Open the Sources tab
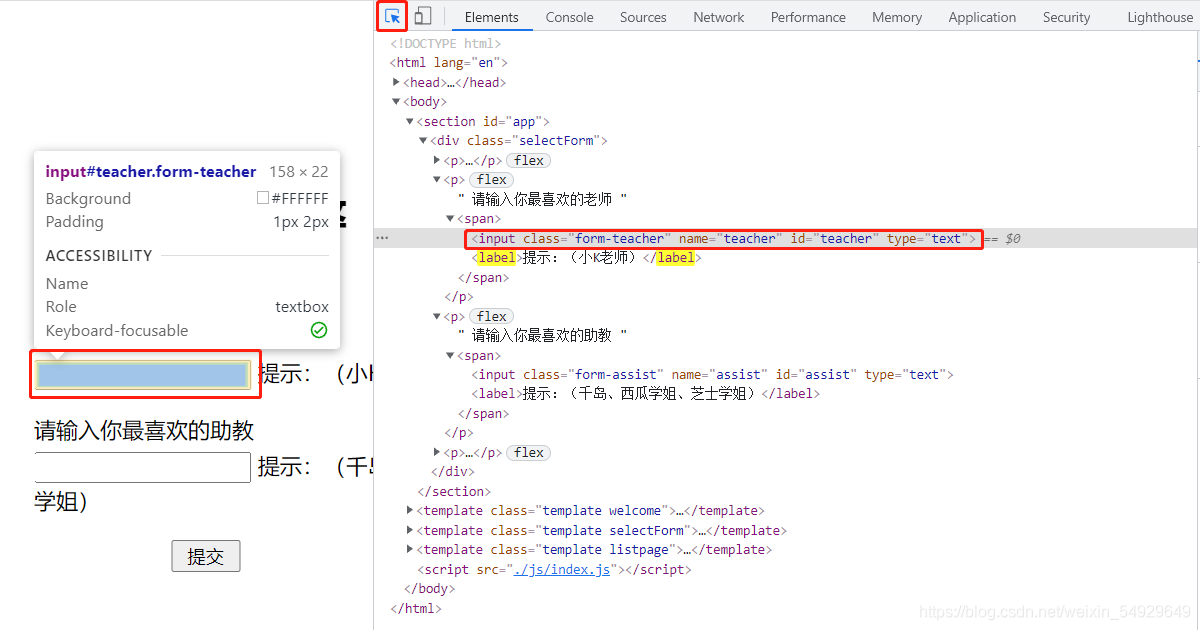This screenshot has width=1200, height=630. (x=643, y=17)
